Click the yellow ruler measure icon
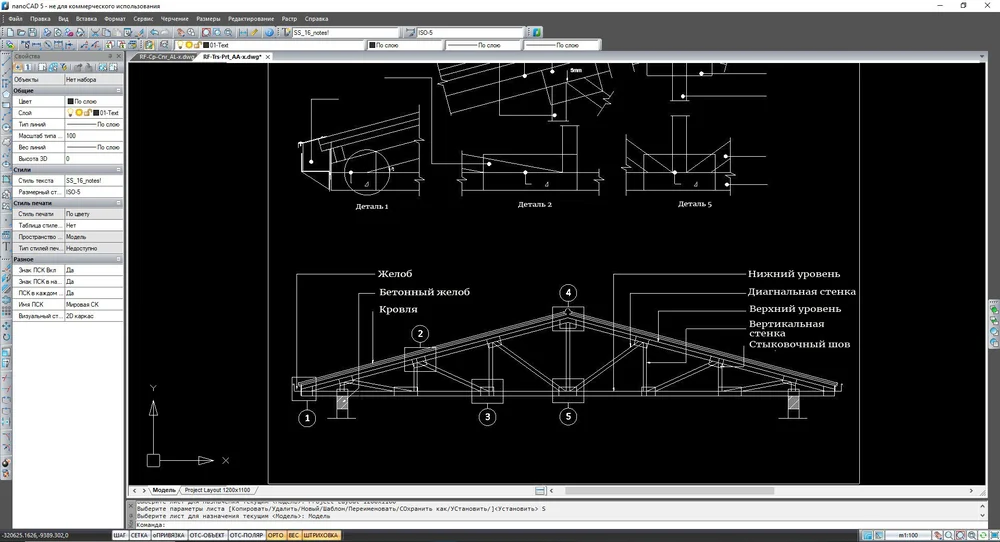The image size is (1000, 542). coord(254,32)
